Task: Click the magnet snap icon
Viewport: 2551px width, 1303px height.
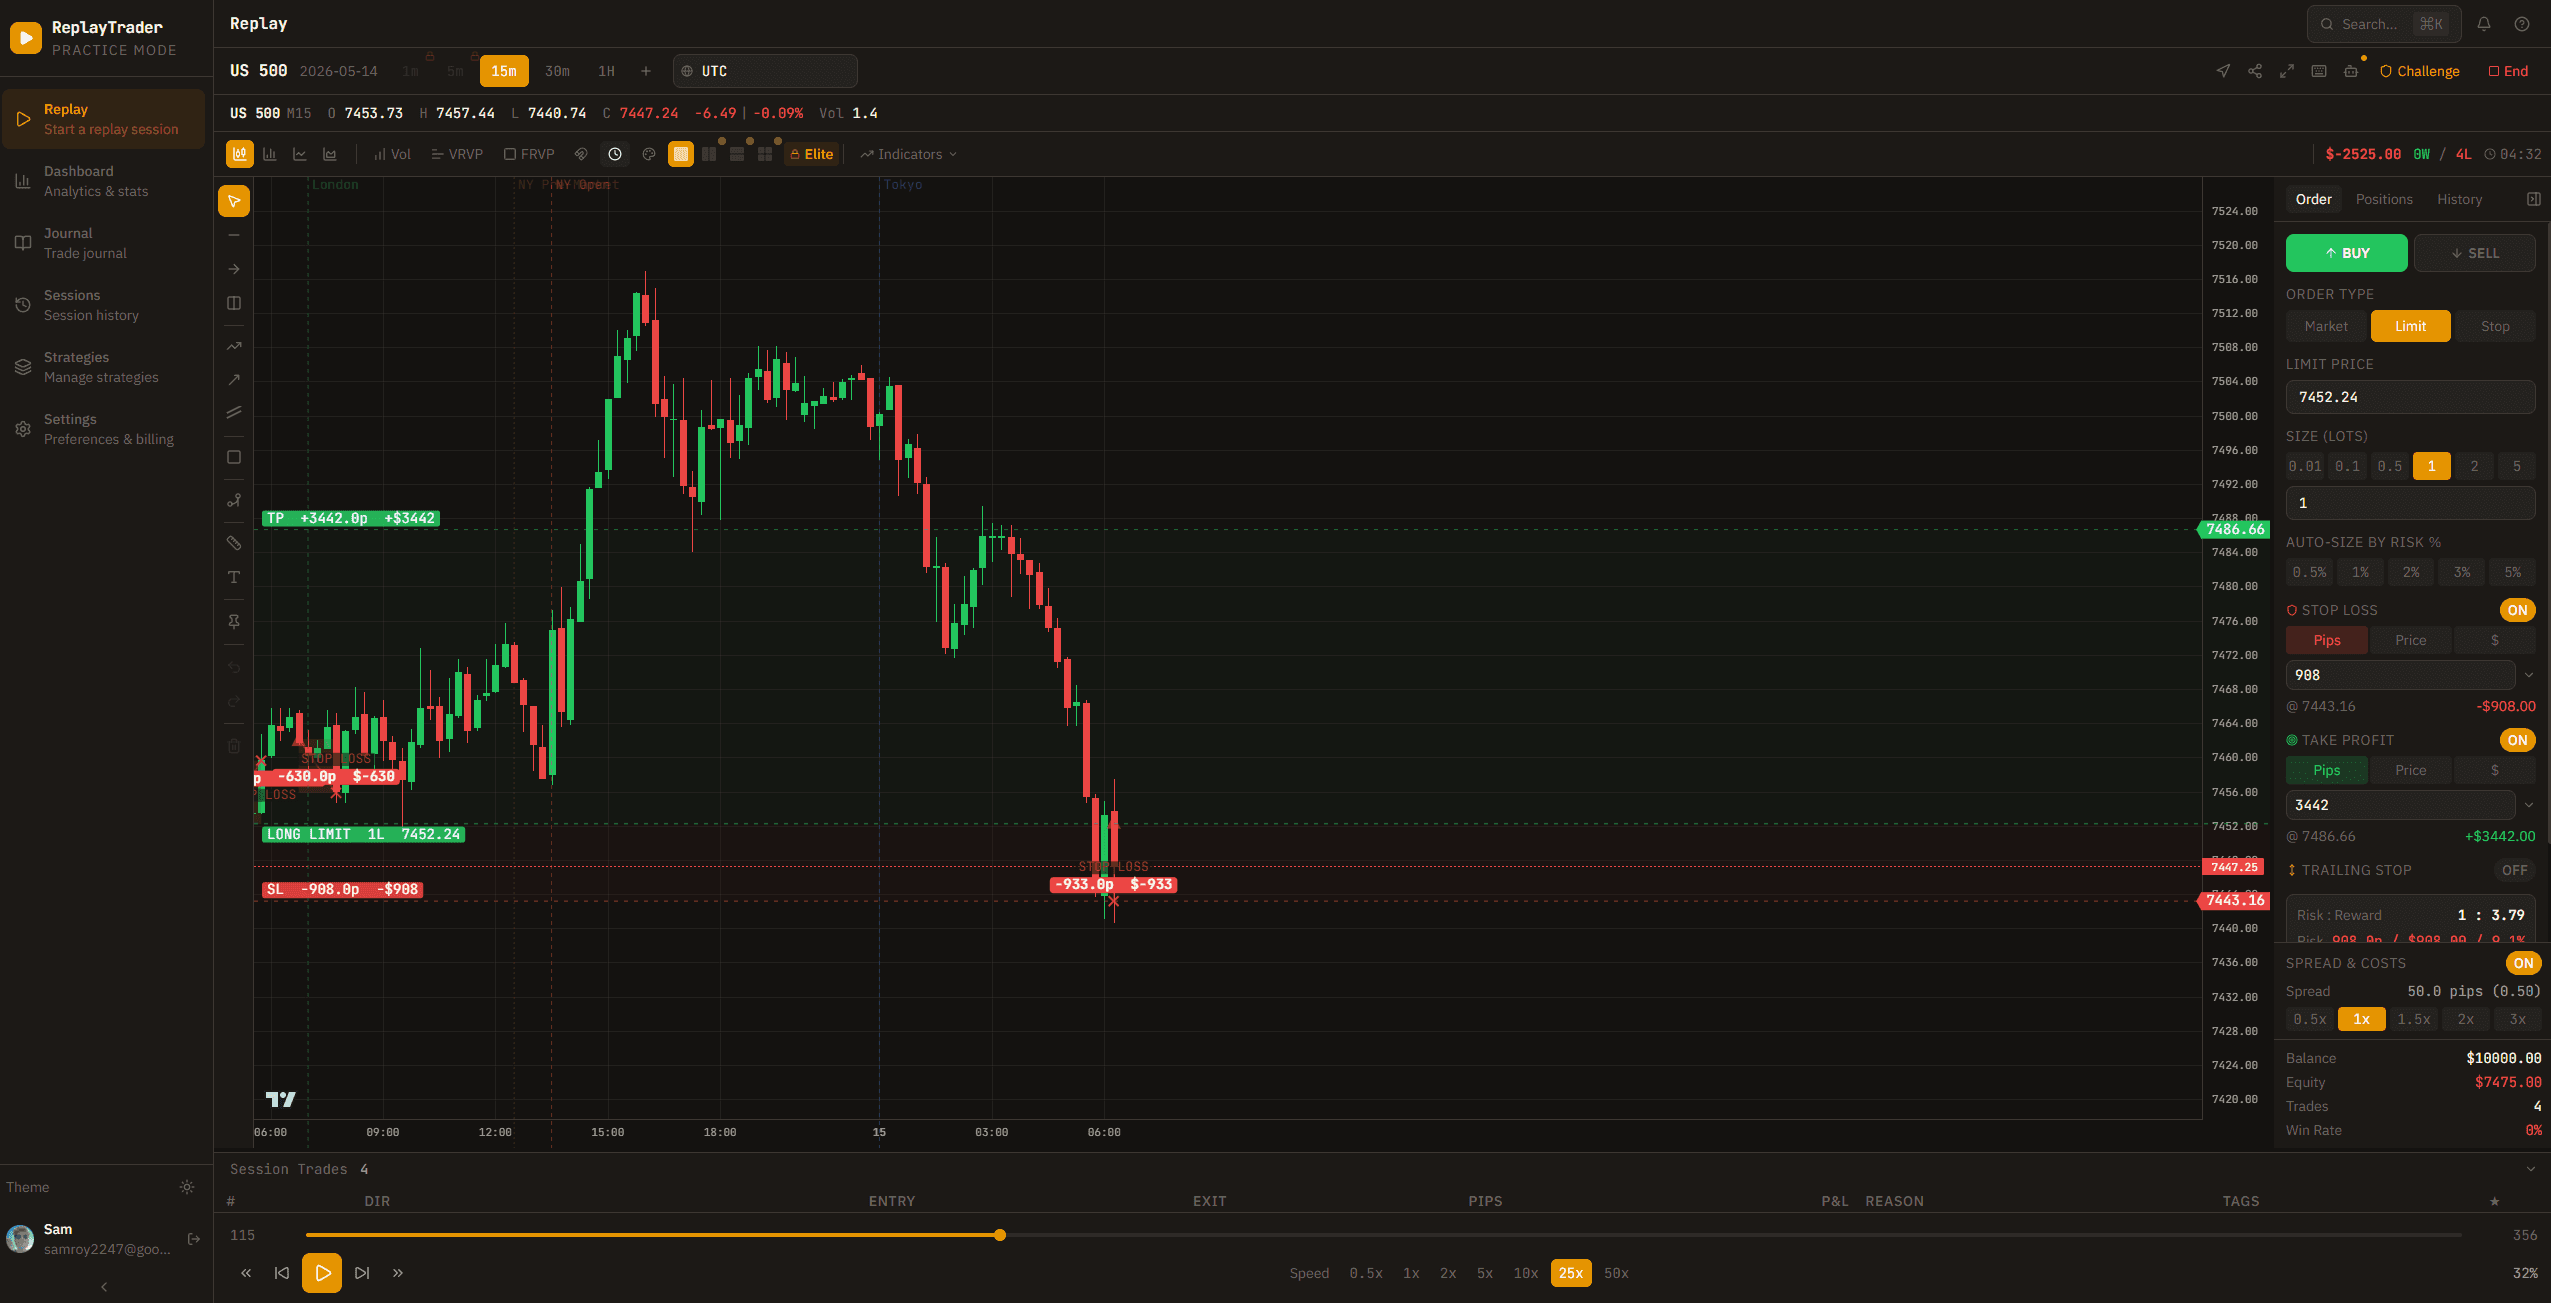Action: pyautogui.click(x=581, y=154)
